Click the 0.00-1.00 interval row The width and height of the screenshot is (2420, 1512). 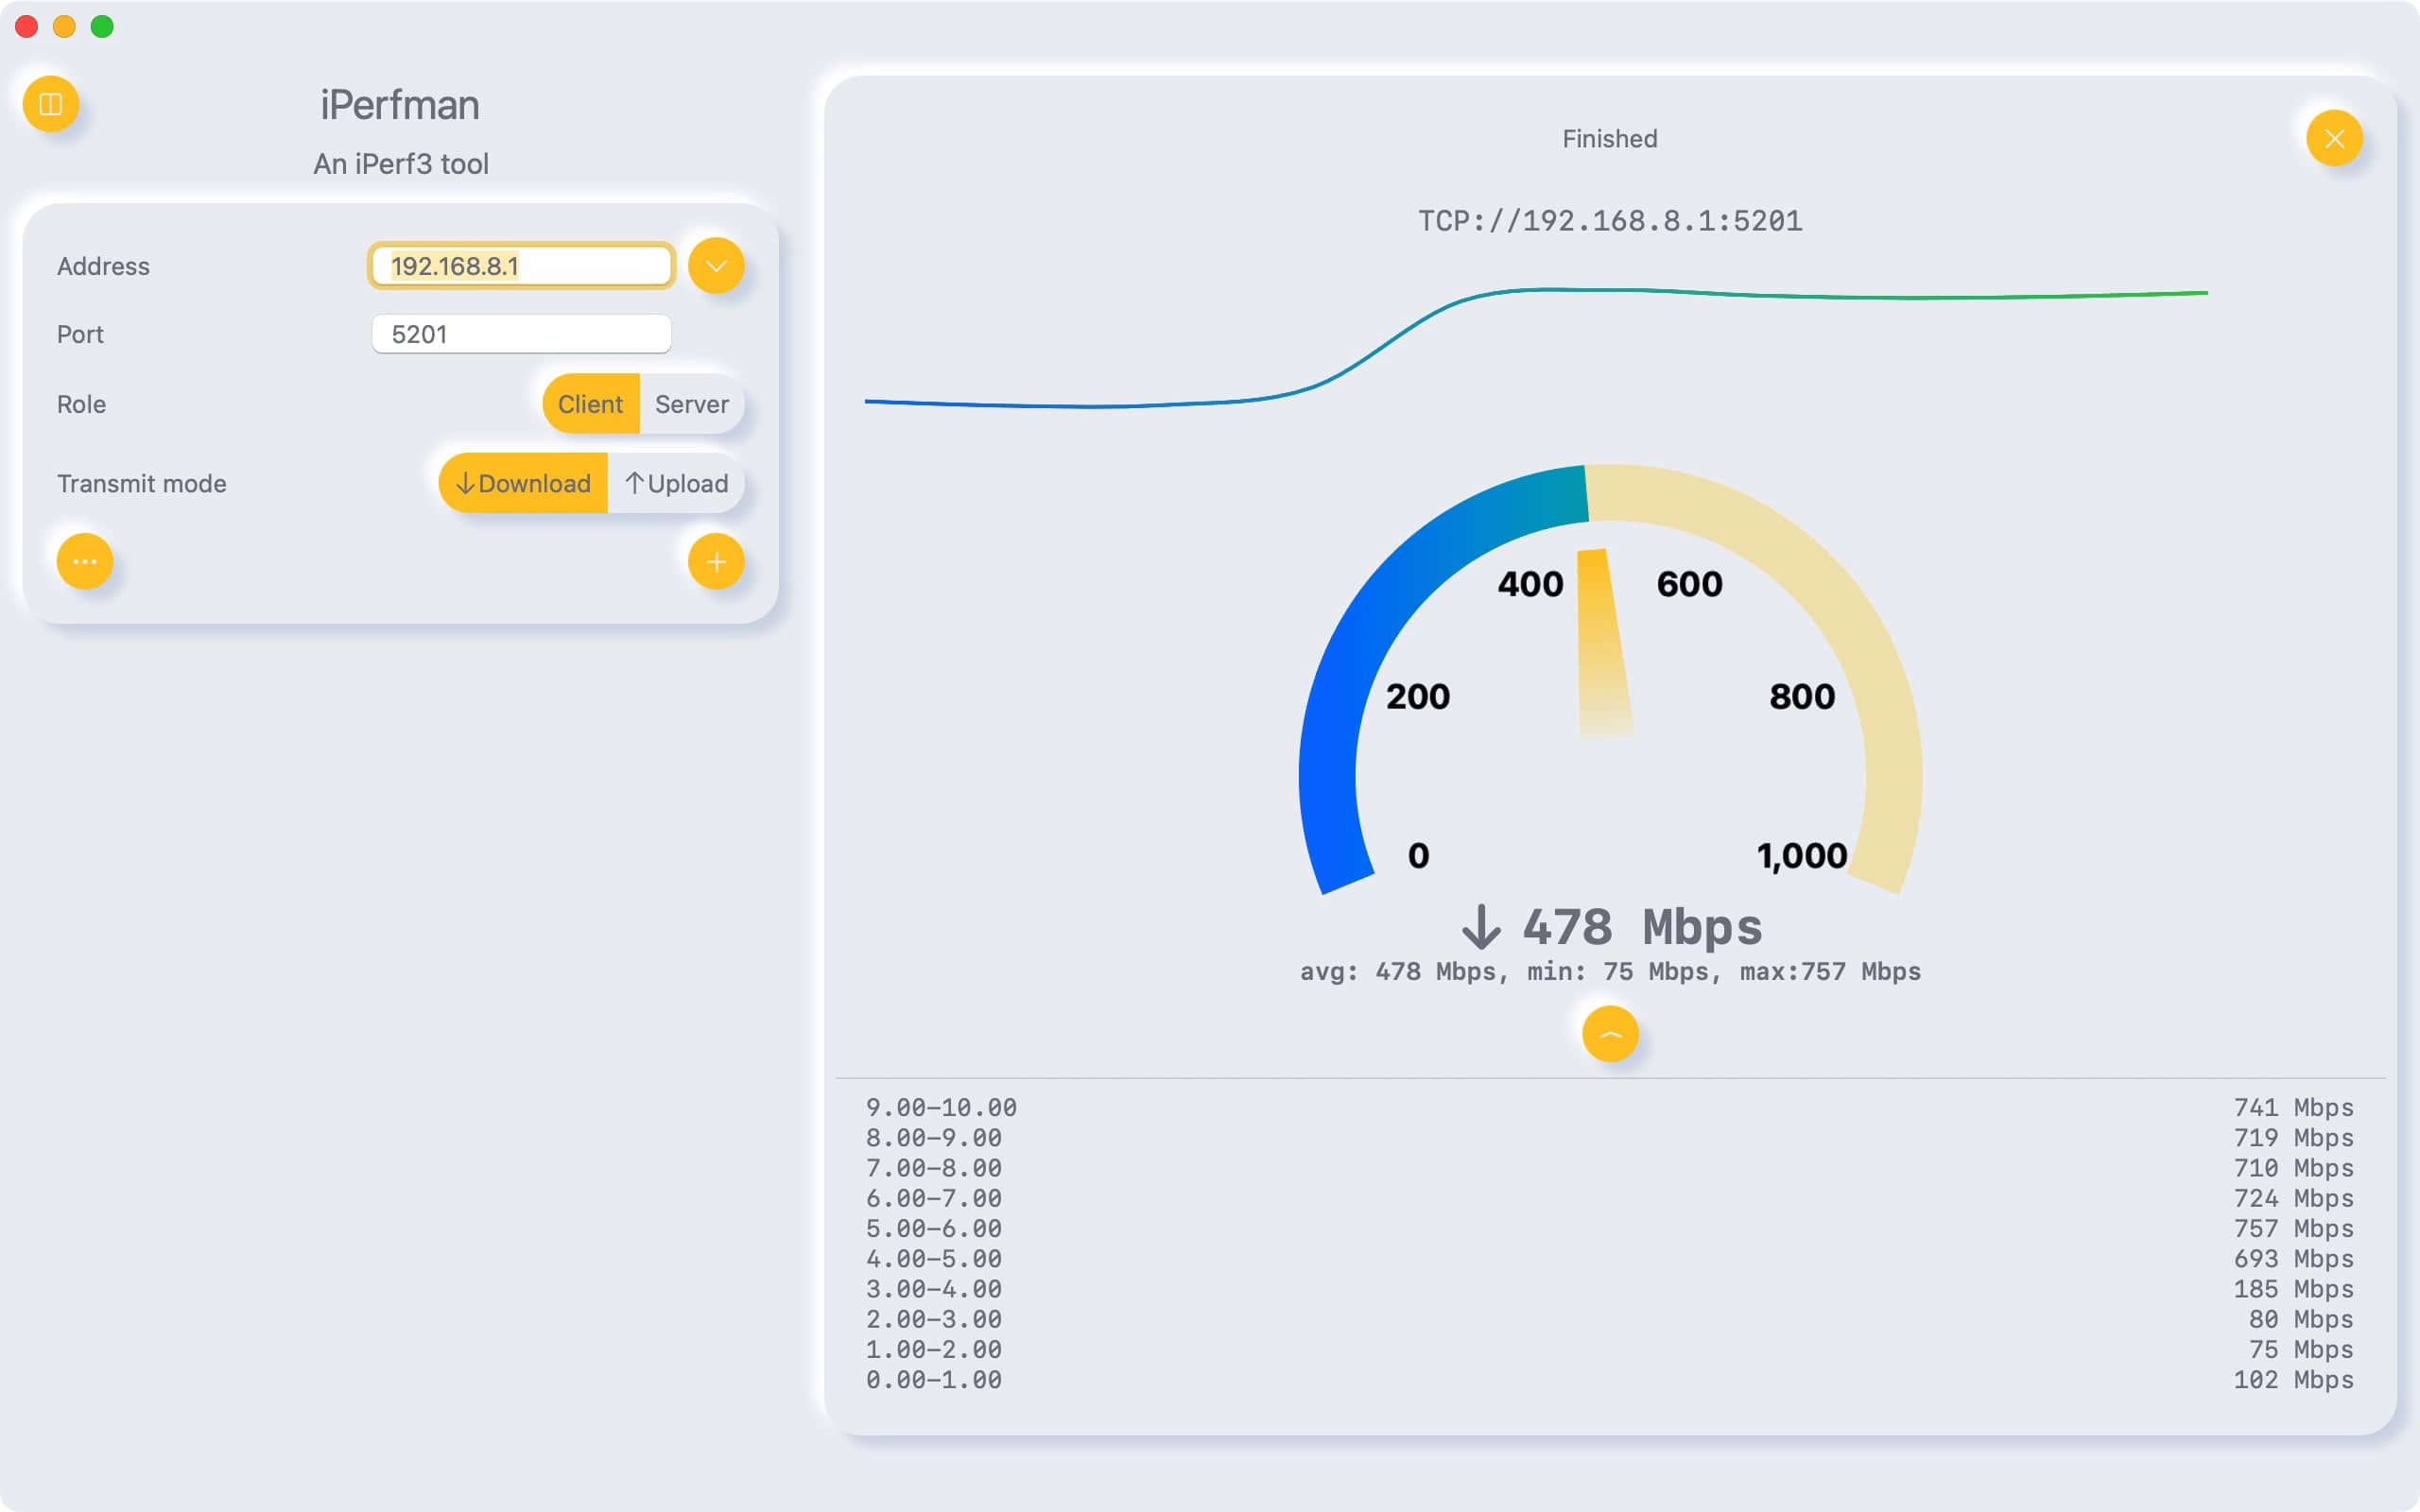point(1610,1379)
